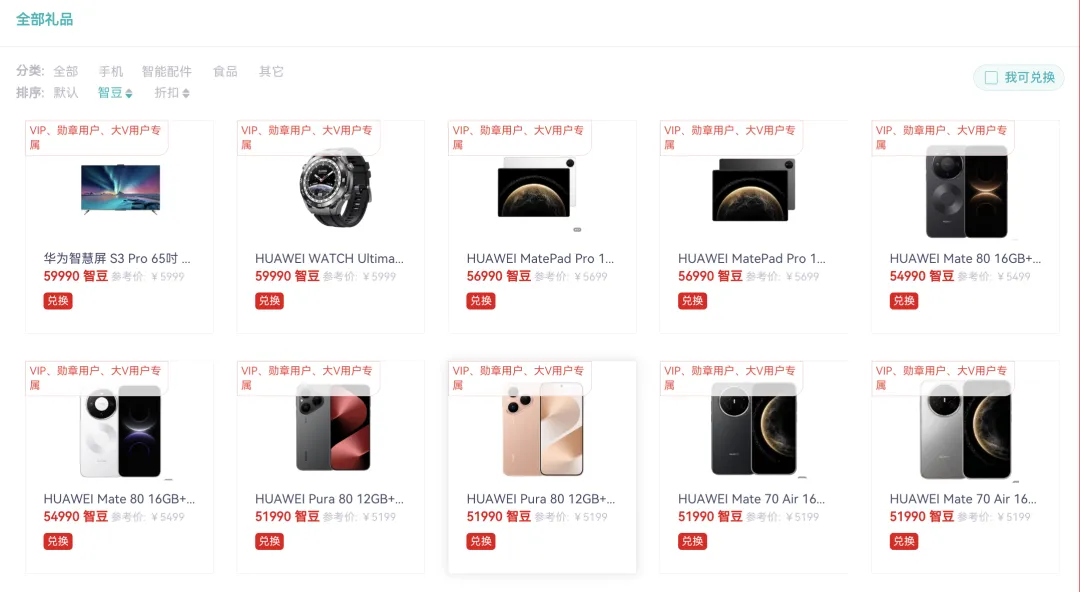The width and height of the screenshot is (1080, 592).
Task: Redeem the black HUAWEI Mate 70 Air
Action: click(x=692, y=541)
